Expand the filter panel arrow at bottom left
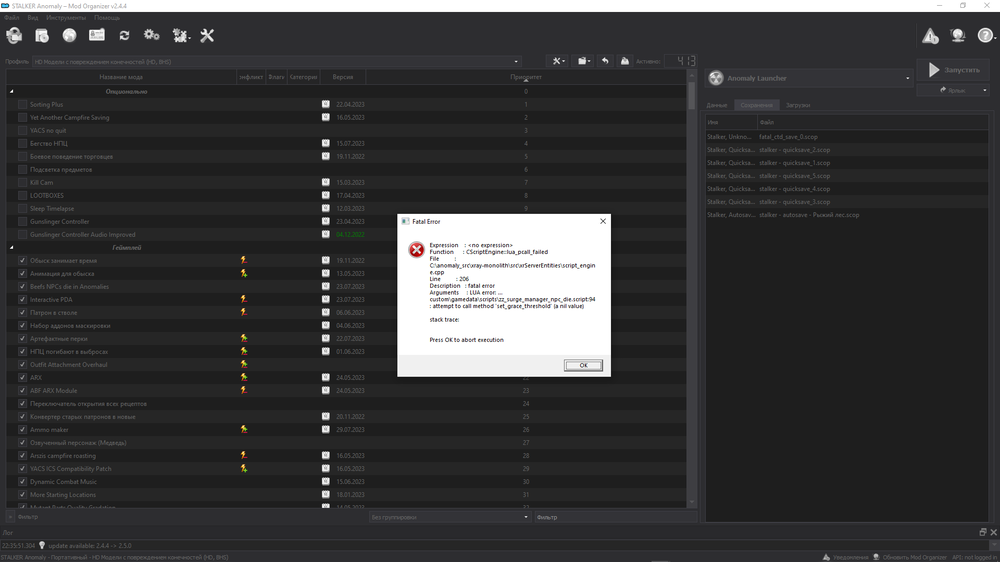The height and width of the screenshot is (562, 1000). [10, 517]
